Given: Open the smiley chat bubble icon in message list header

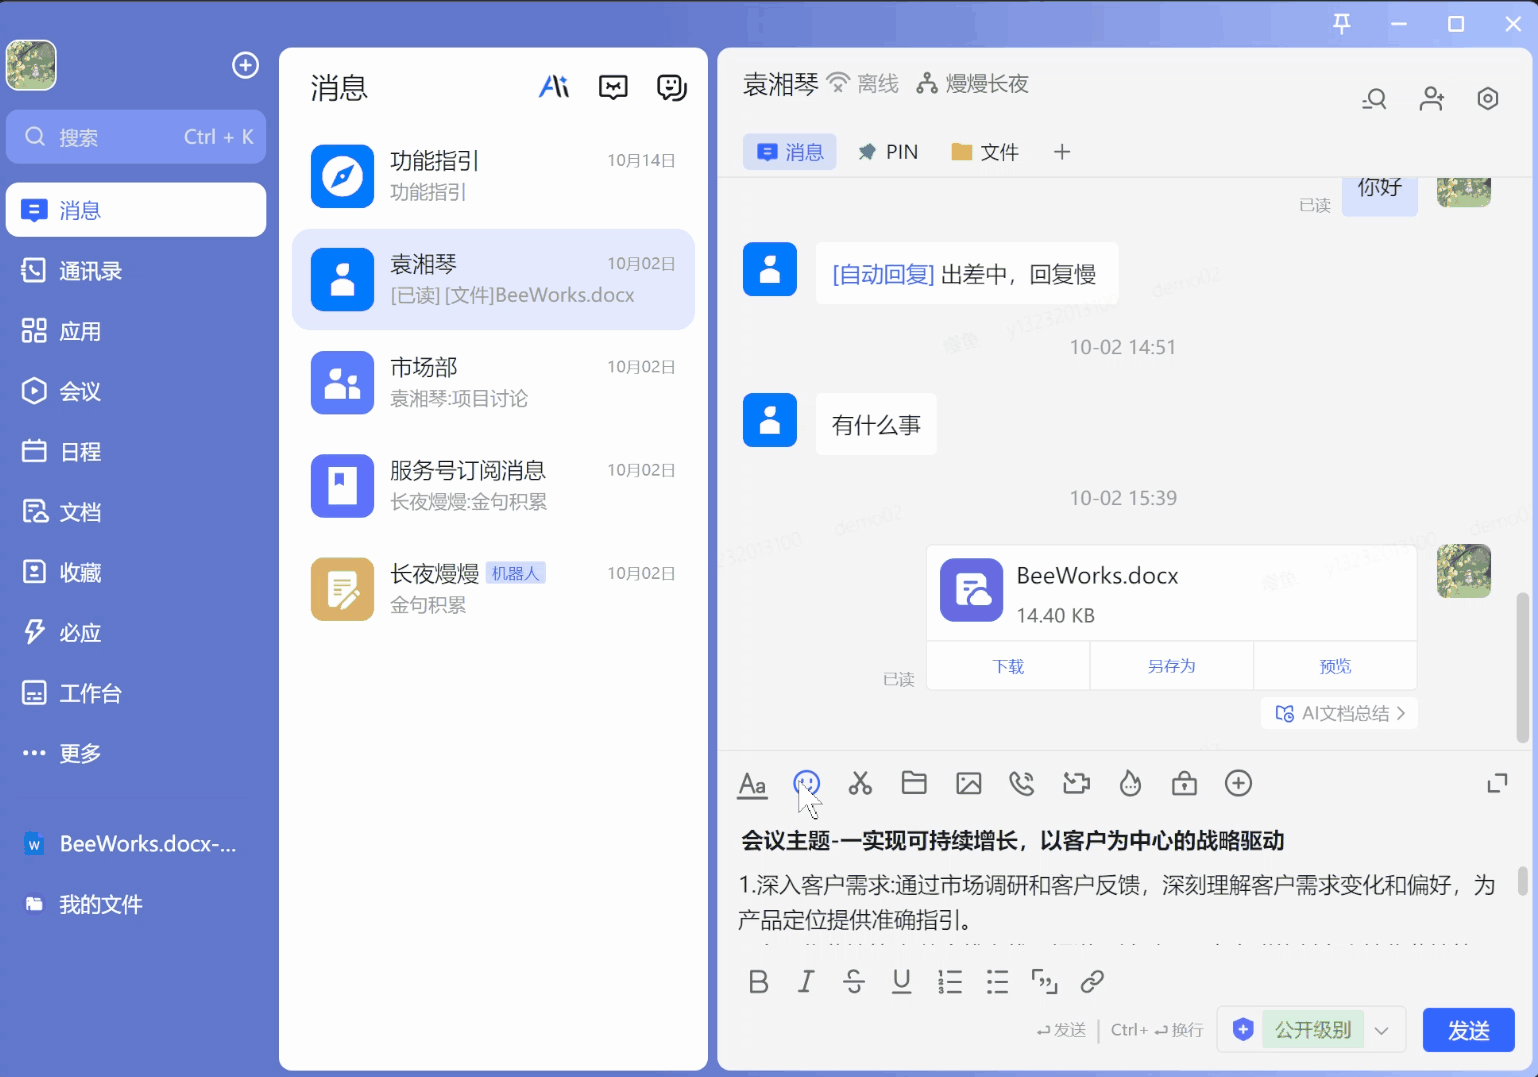Looking at the screenshot, I should [x=672, y=87].
